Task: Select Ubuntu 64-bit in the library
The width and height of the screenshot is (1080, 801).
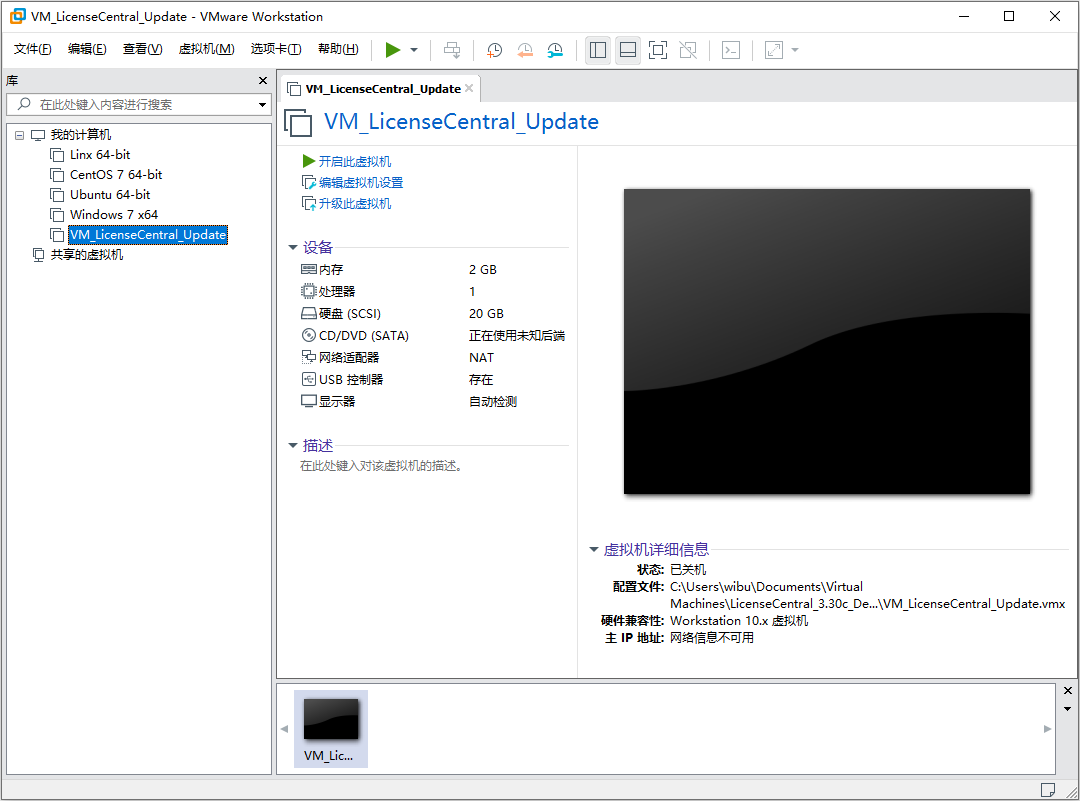Action: 110,195
